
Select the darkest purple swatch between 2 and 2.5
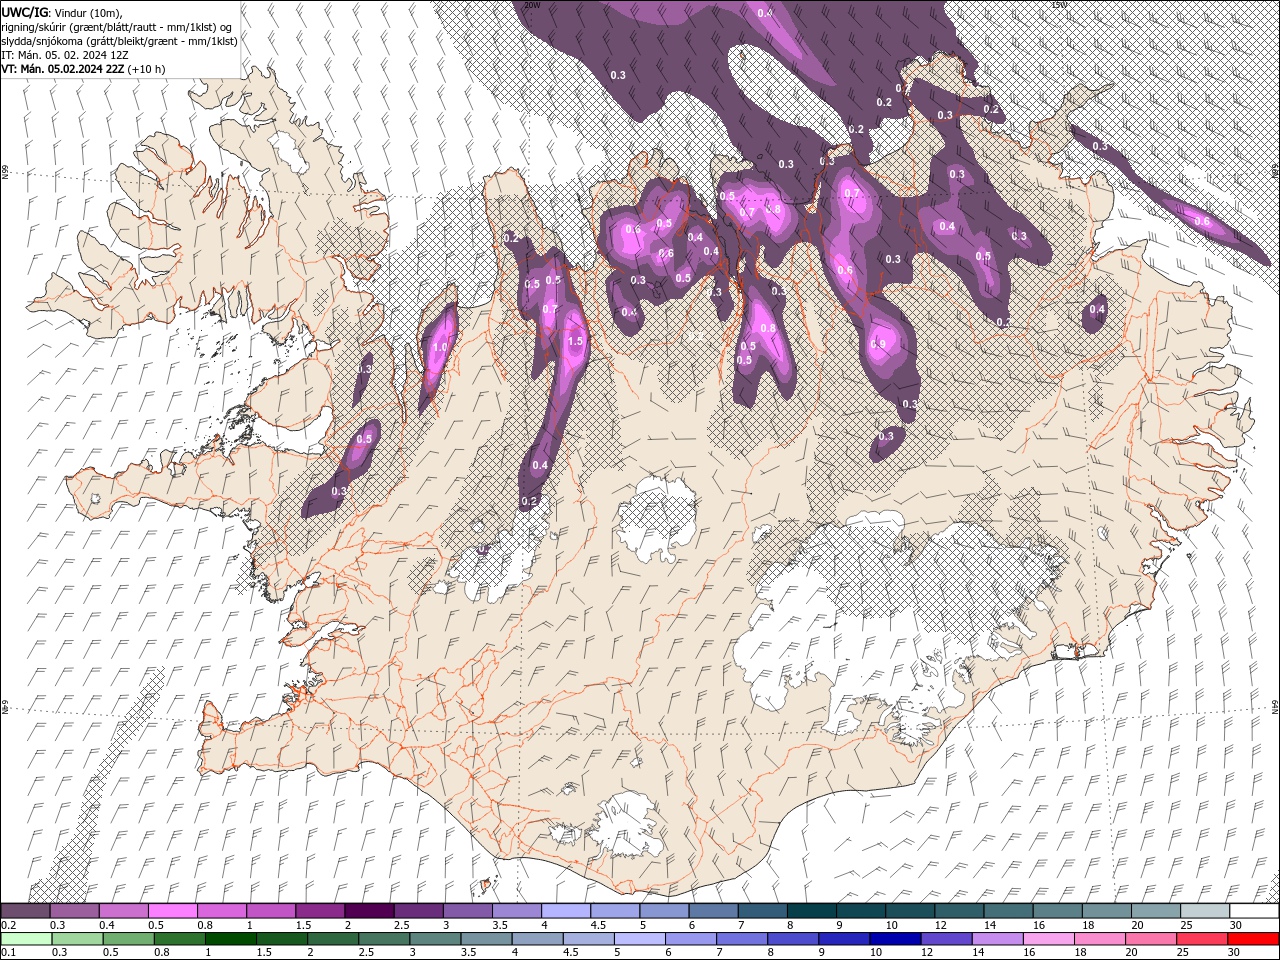click(369, 911)
